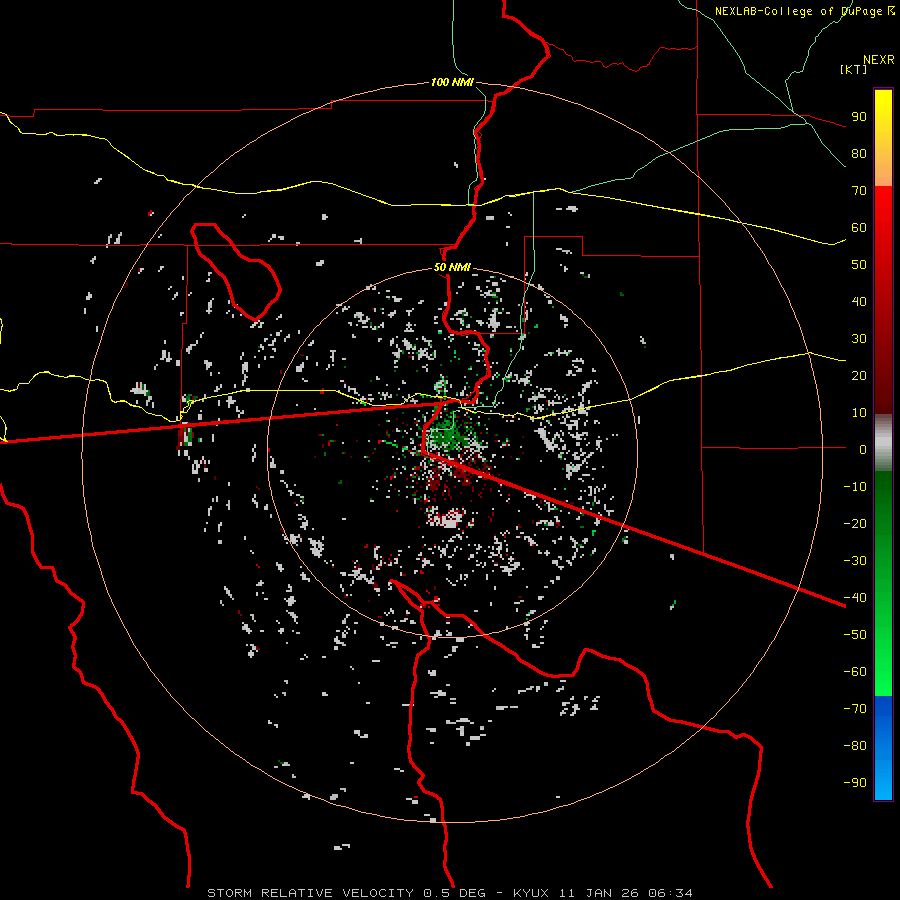This screenshot has height=900, width=900.
Task: Click the positive 10 knot scale value
Action: pyautogui.click(x=859, y=413)
